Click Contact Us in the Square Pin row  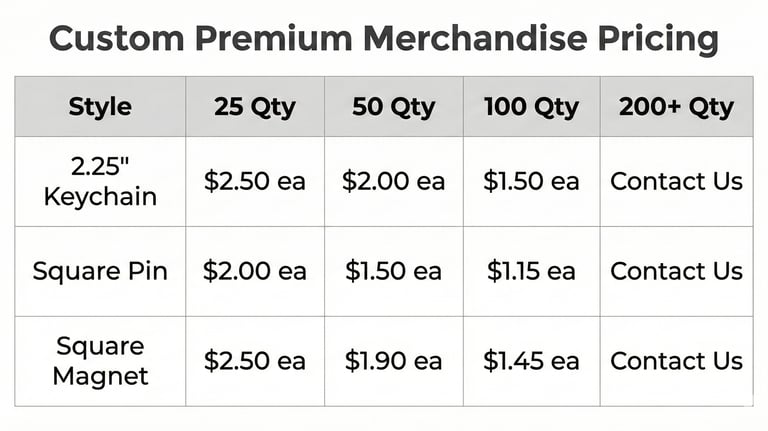pos(676,271)
